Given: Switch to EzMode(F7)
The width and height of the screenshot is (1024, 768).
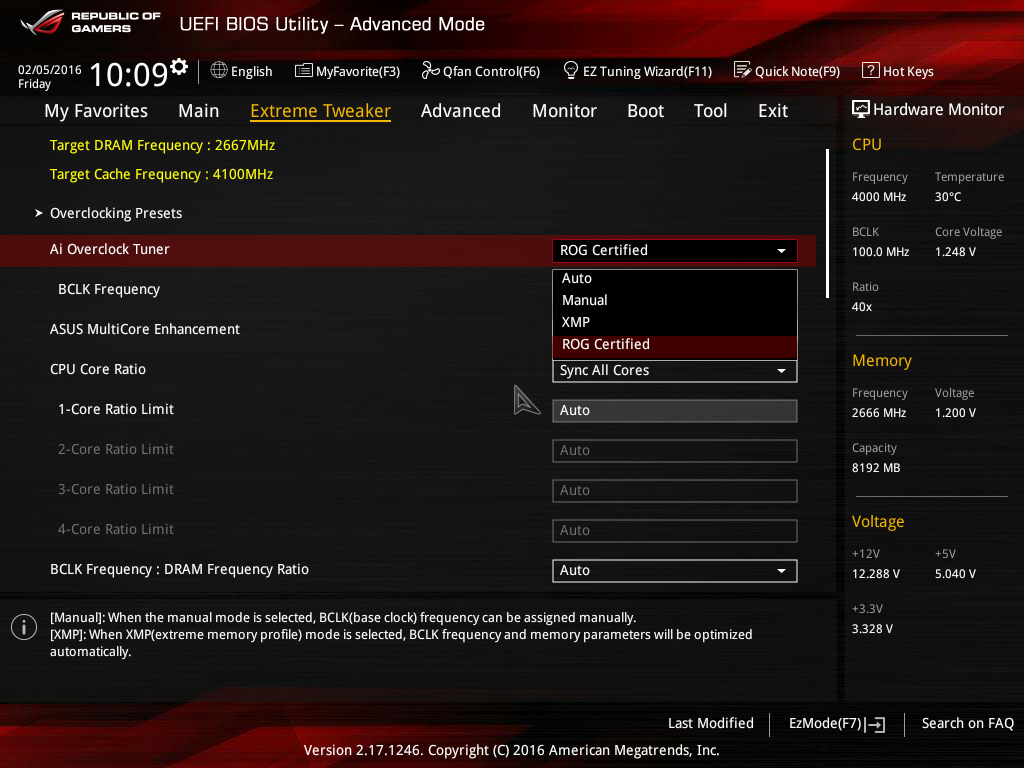Looking at the screenshot, I should point(837,724).
